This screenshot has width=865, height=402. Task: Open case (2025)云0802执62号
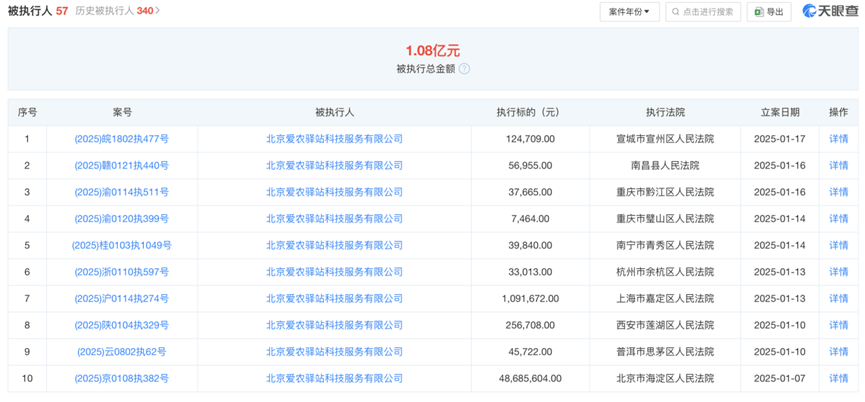point(121,352)
